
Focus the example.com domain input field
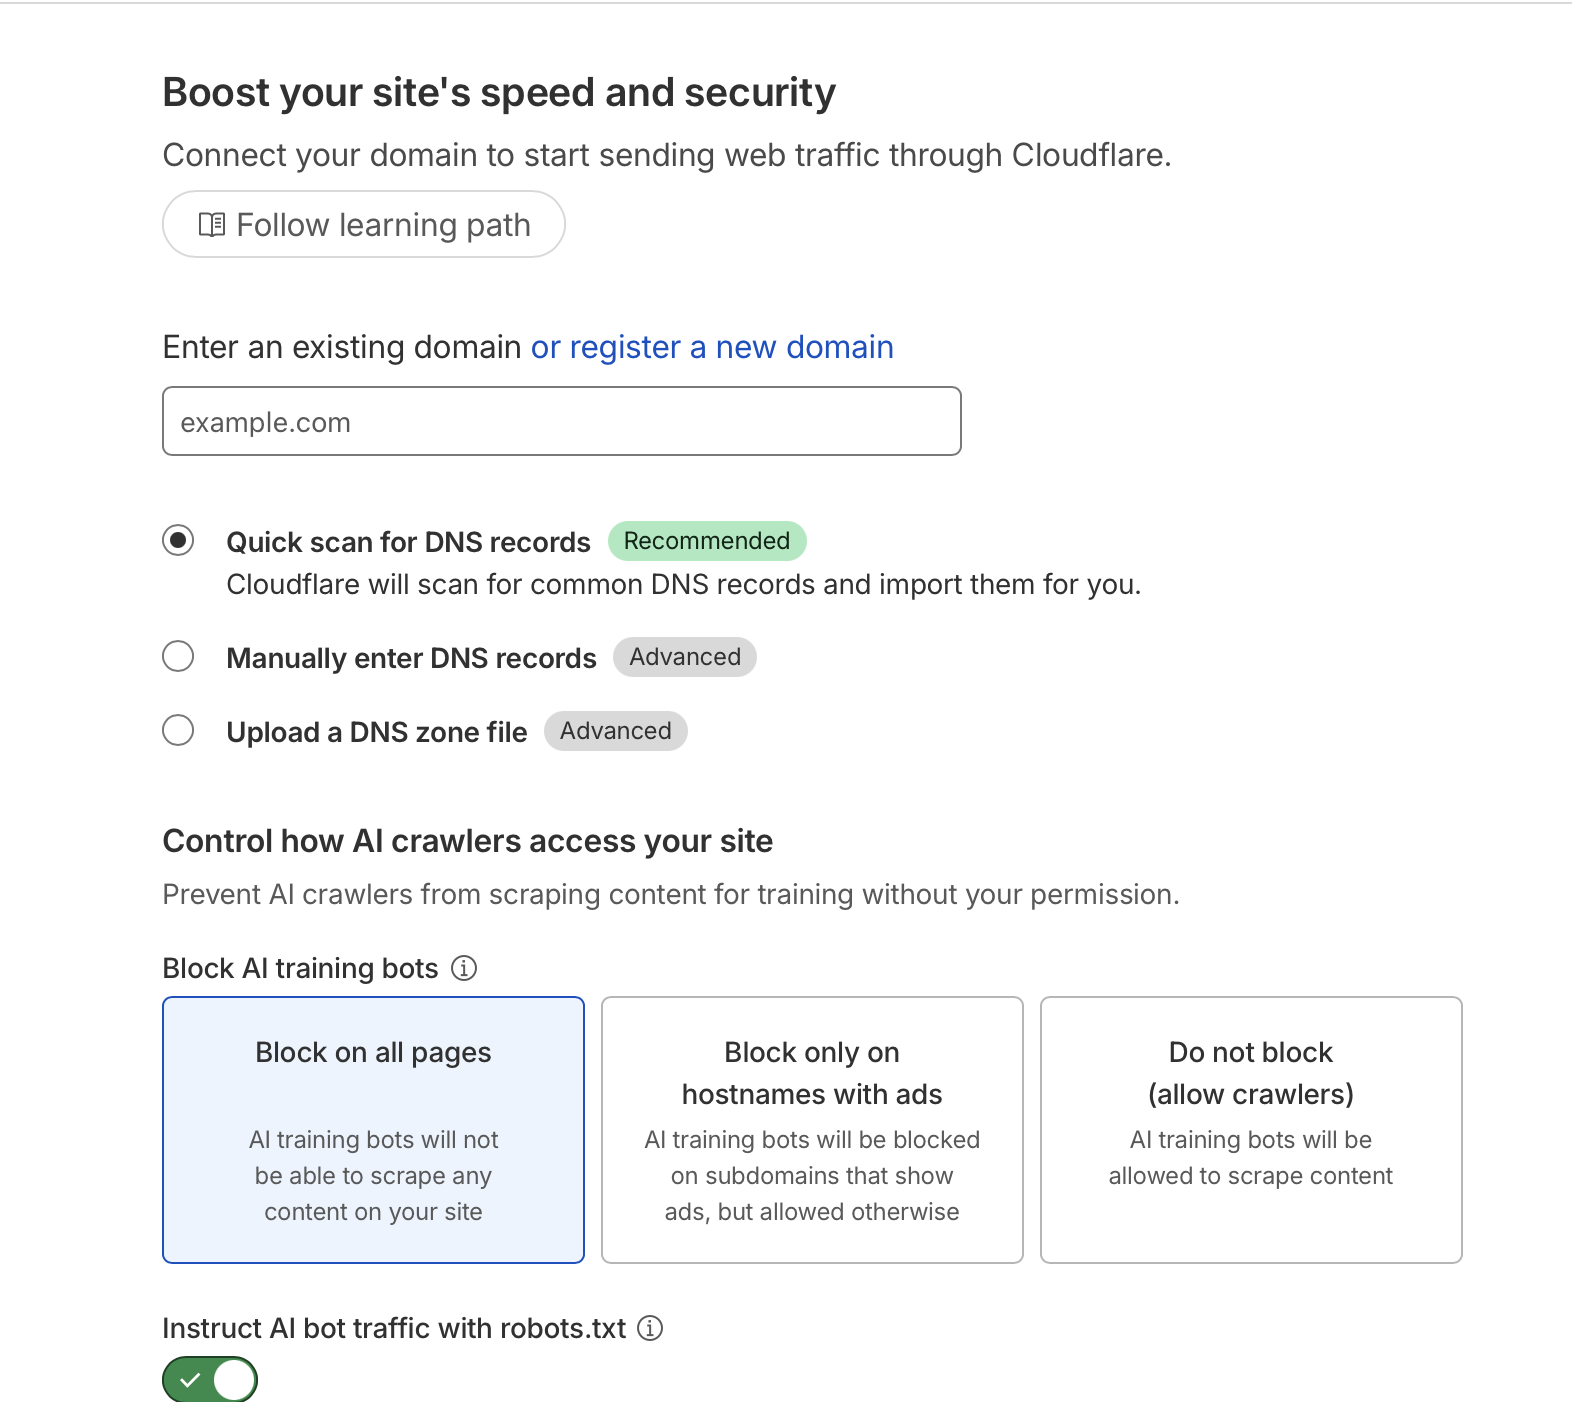[561, 422]
